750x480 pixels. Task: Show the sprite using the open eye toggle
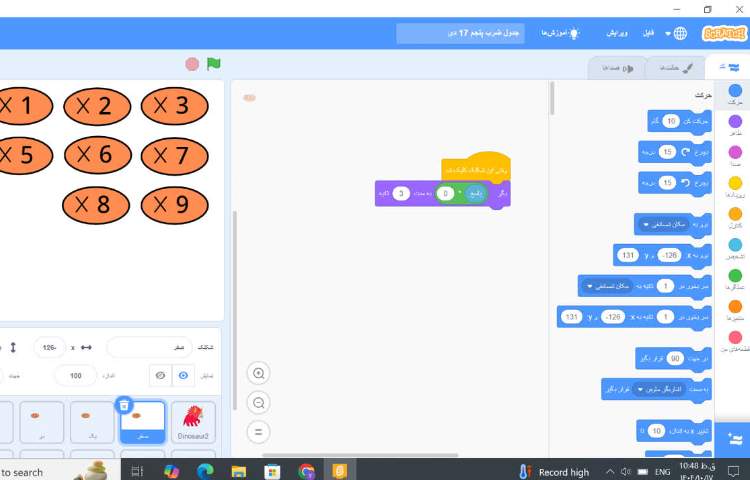click(183, 375)
